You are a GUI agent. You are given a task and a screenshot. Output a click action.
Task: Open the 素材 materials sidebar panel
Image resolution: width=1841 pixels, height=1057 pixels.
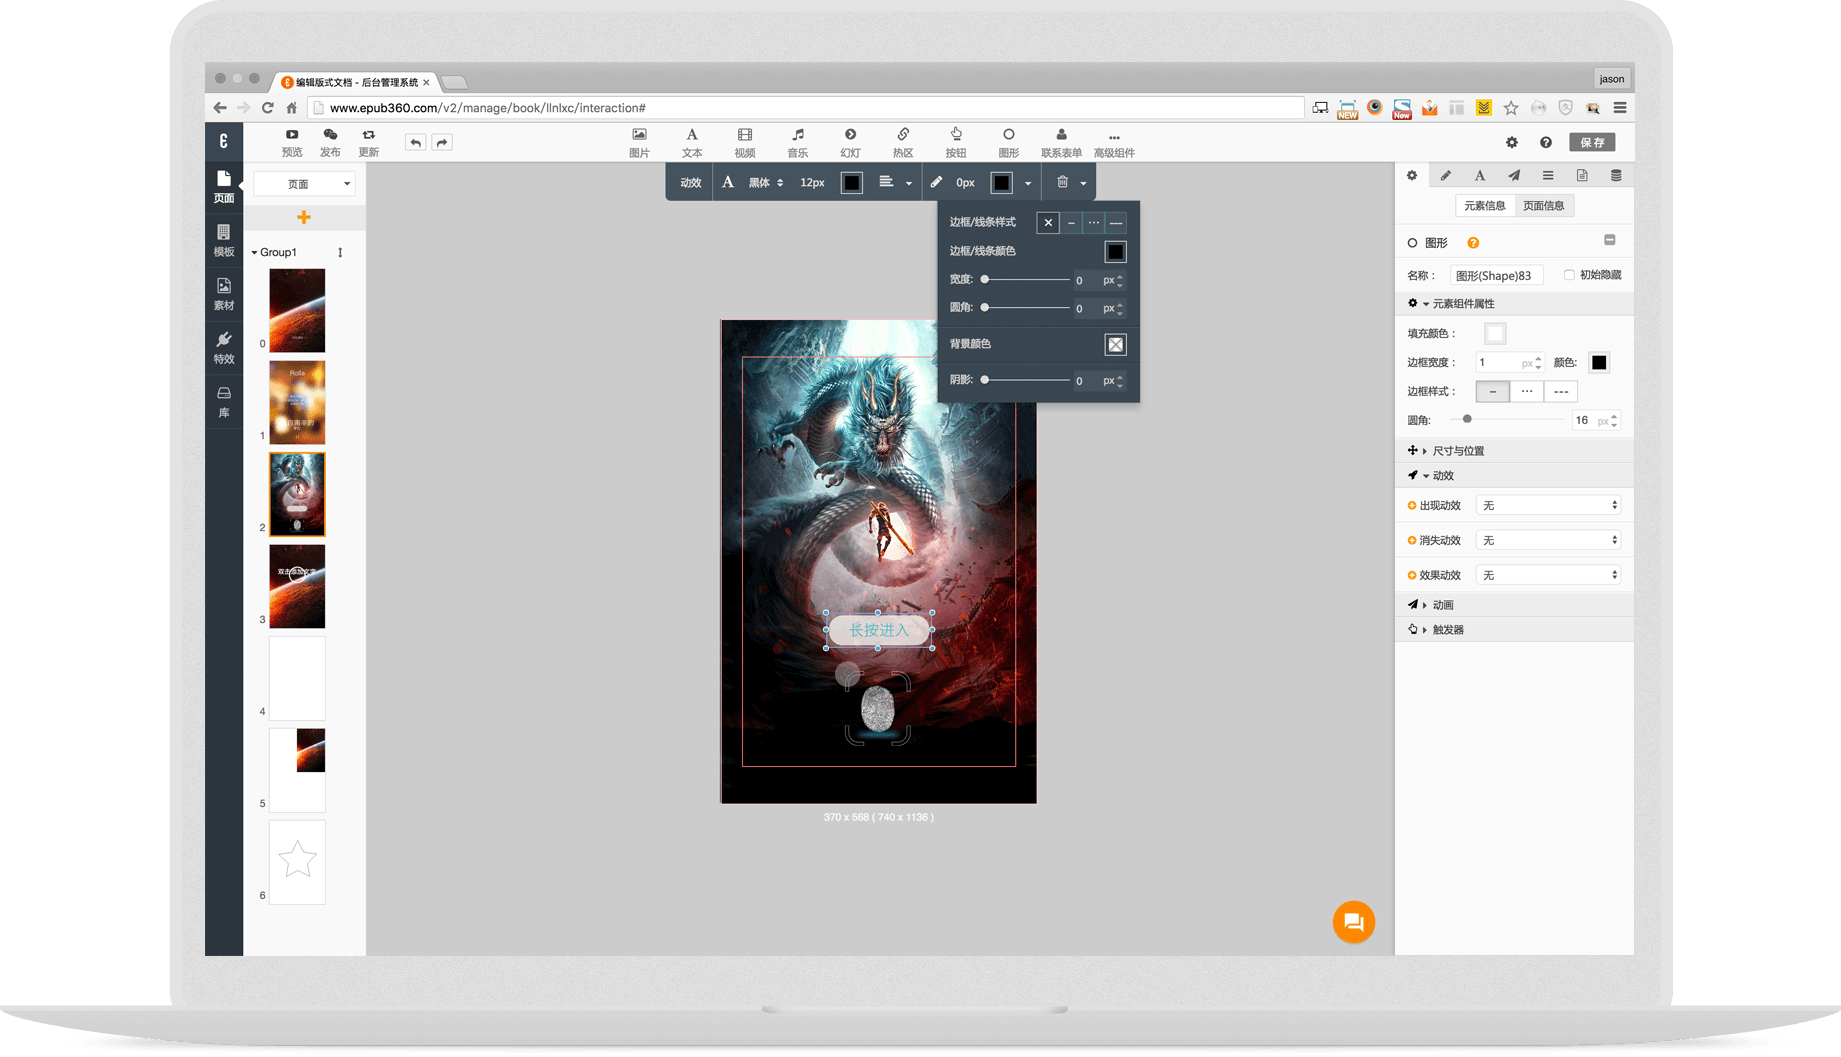point(224,294)
